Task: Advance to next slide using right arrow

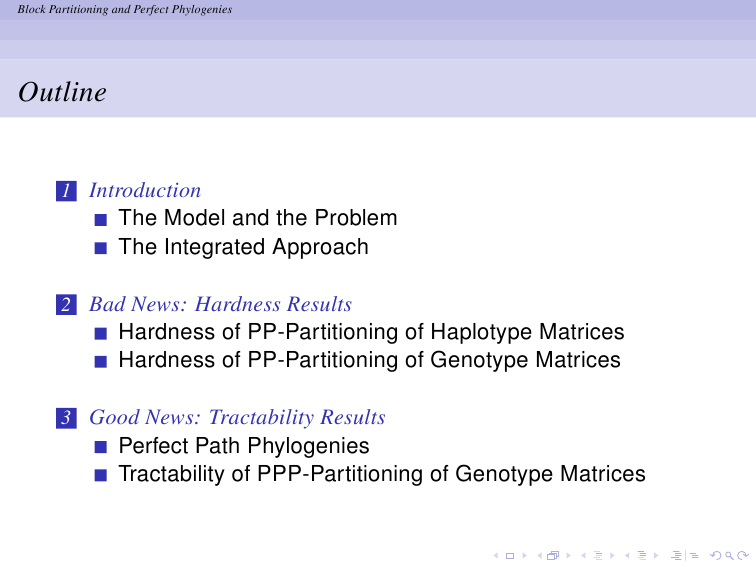Action: coord(525,556)
